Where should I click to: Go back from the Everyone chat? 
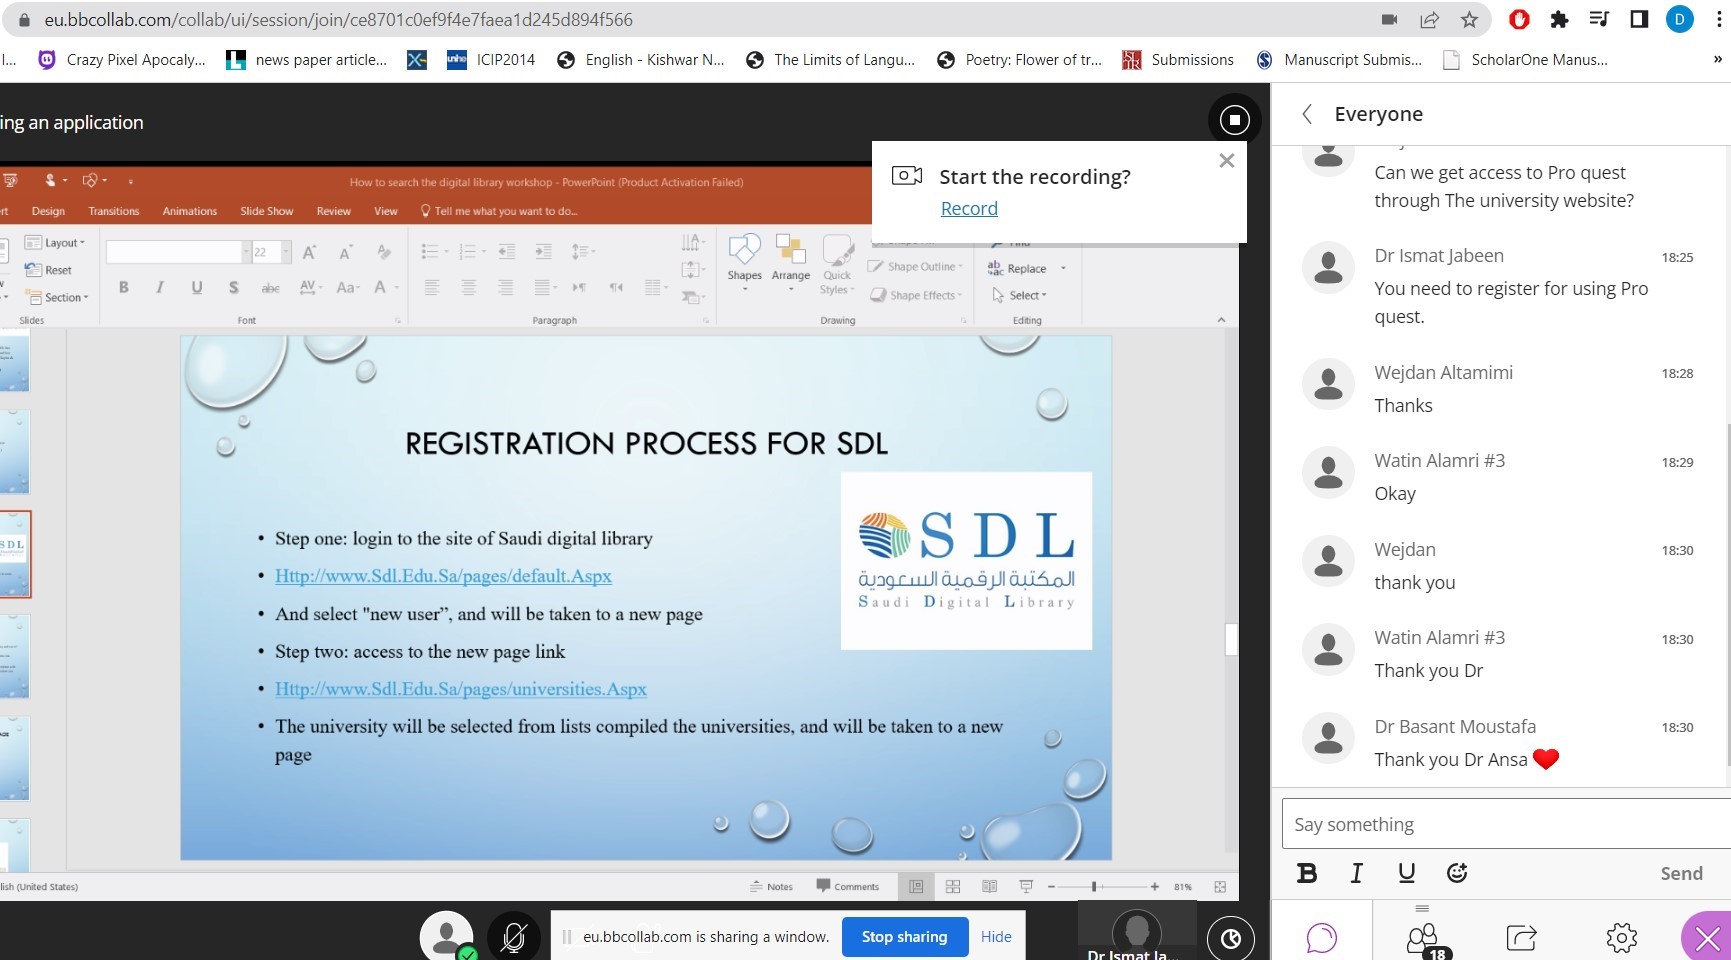click(1307, 114)
